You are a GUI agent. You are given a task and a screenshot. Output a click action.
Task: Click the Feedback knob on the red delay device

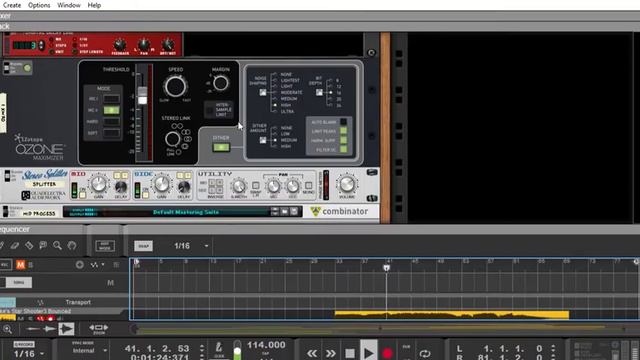[x=120, y=44]
